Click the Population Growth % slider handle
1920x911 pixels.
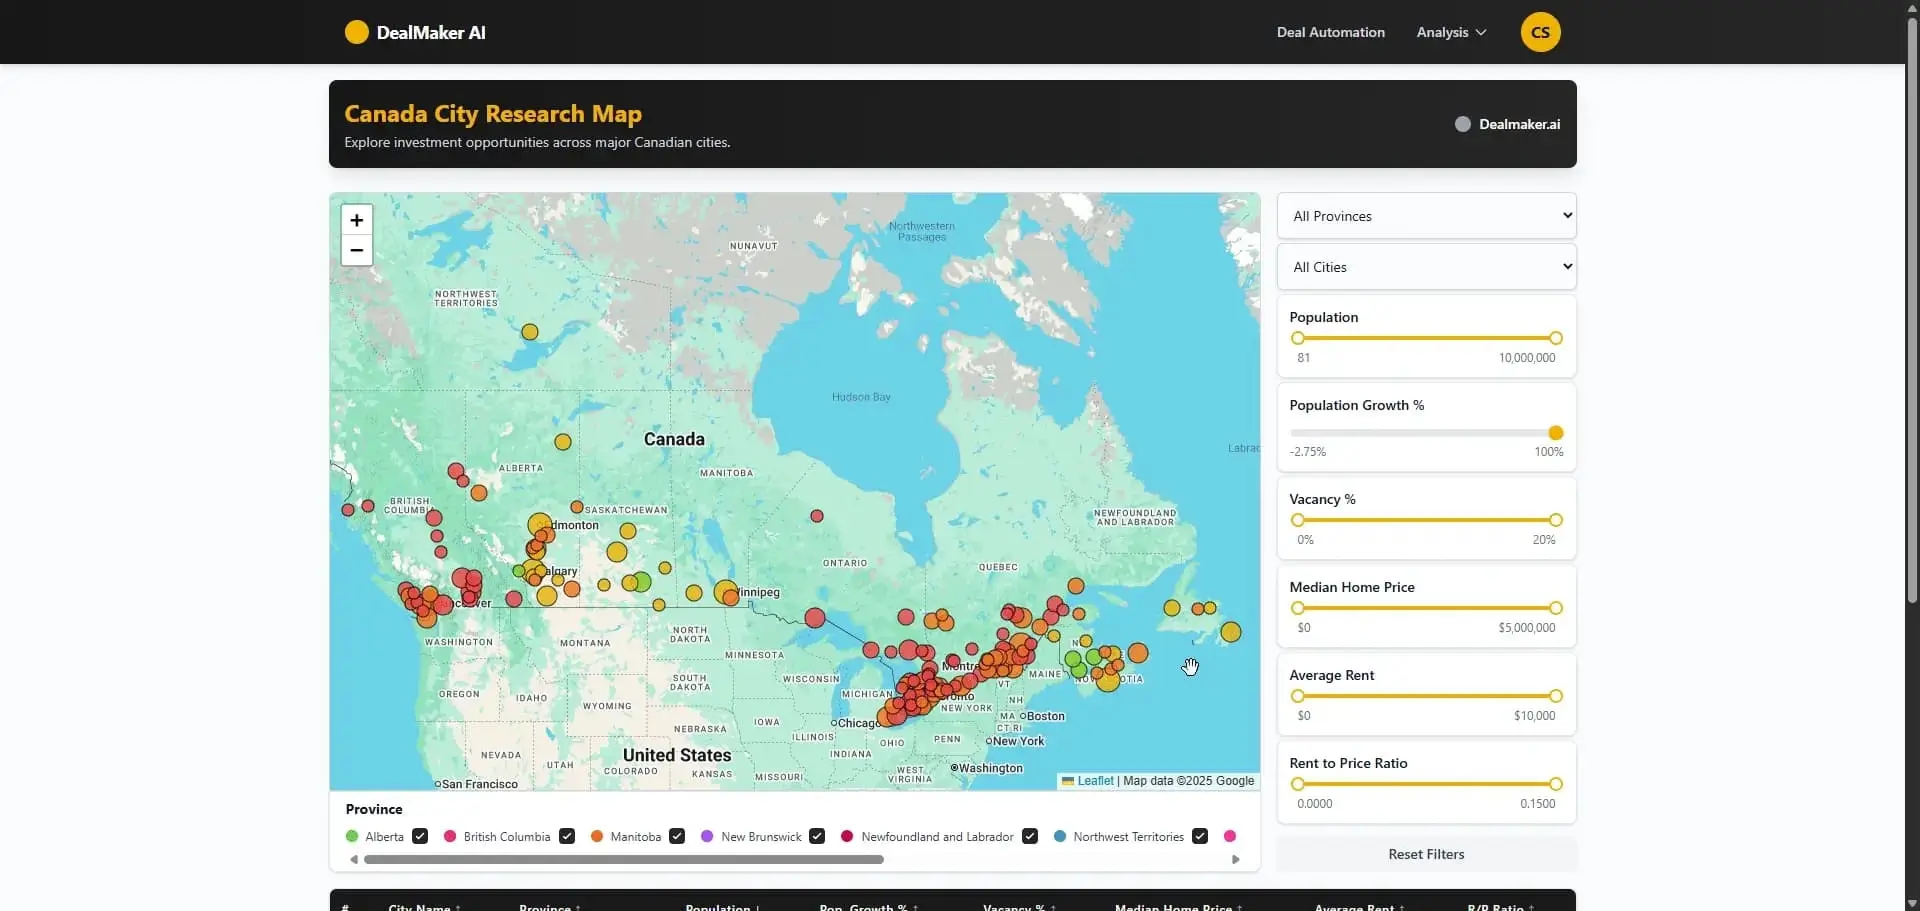[x=1555, y=433]
